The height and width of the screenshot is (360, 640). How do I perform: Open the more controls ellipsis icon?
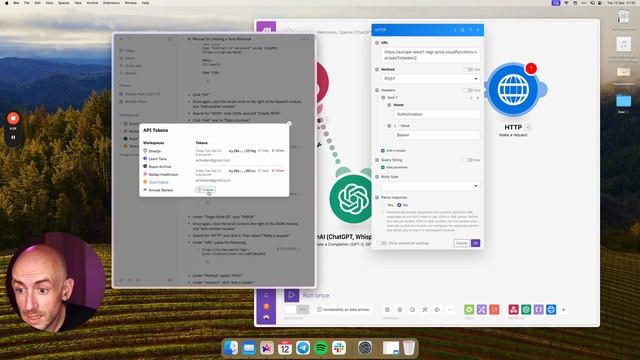click(450, 309)
